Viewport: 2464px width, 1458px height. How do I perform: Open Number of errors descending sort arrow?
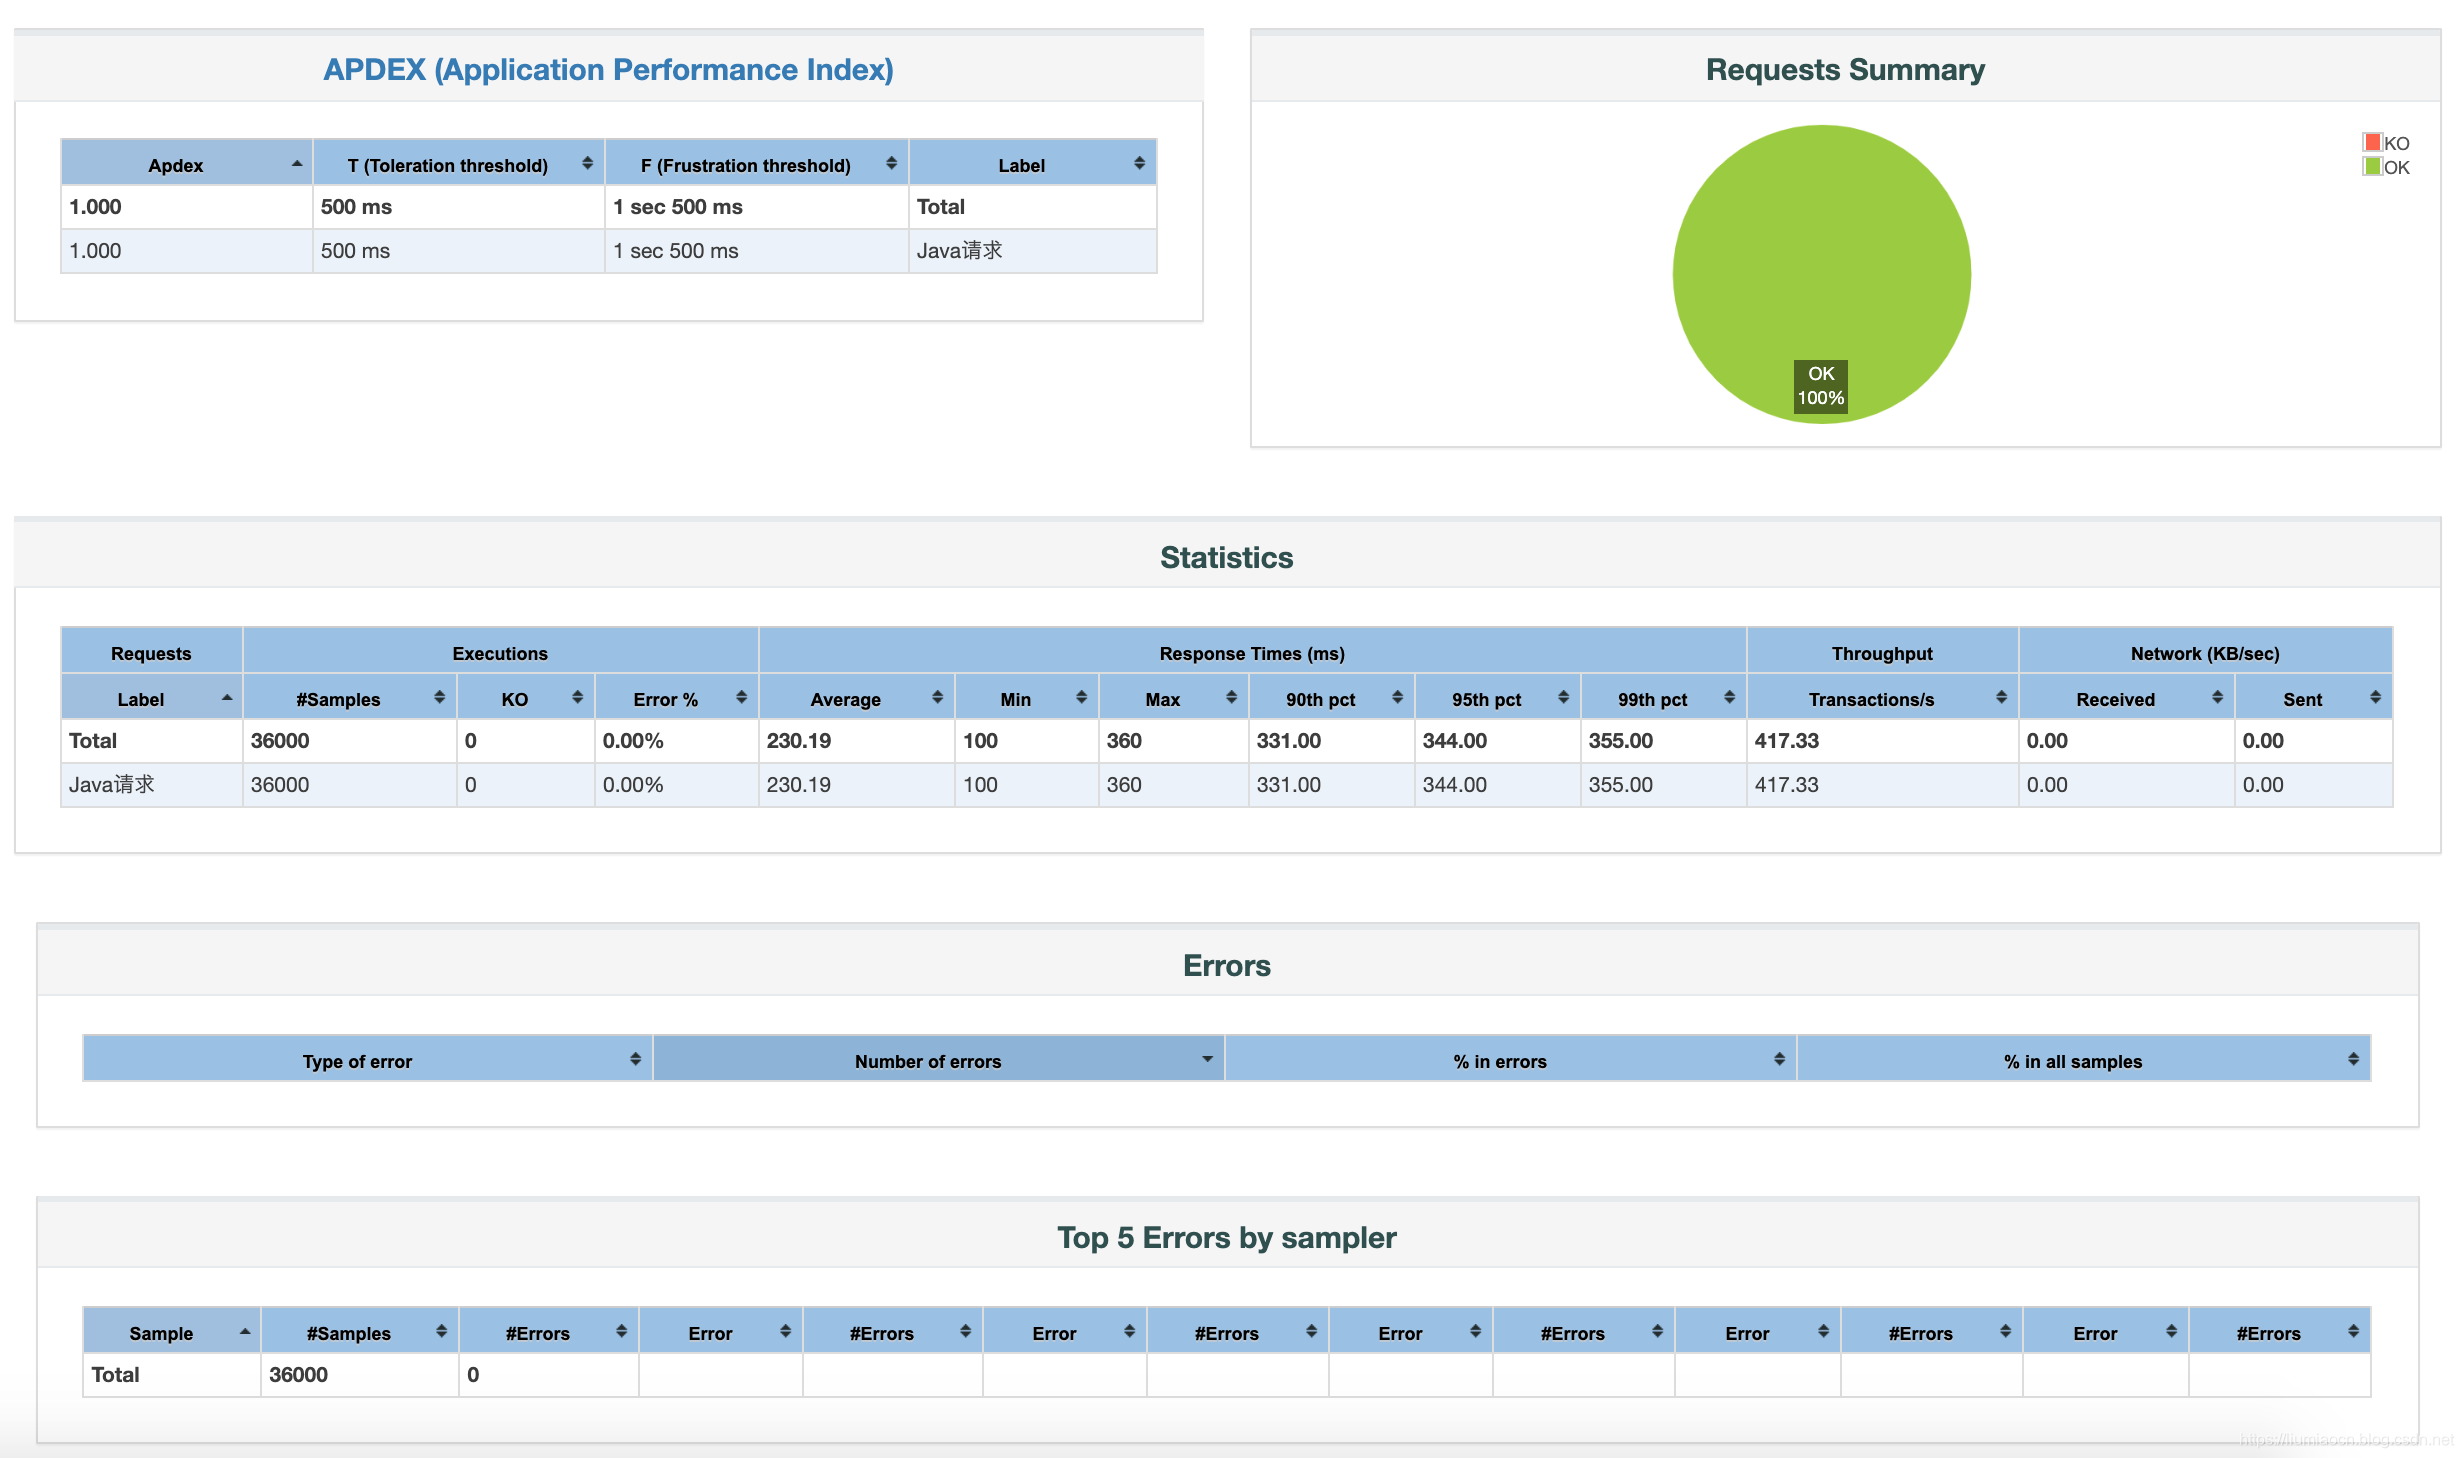click(1207, 1059)
